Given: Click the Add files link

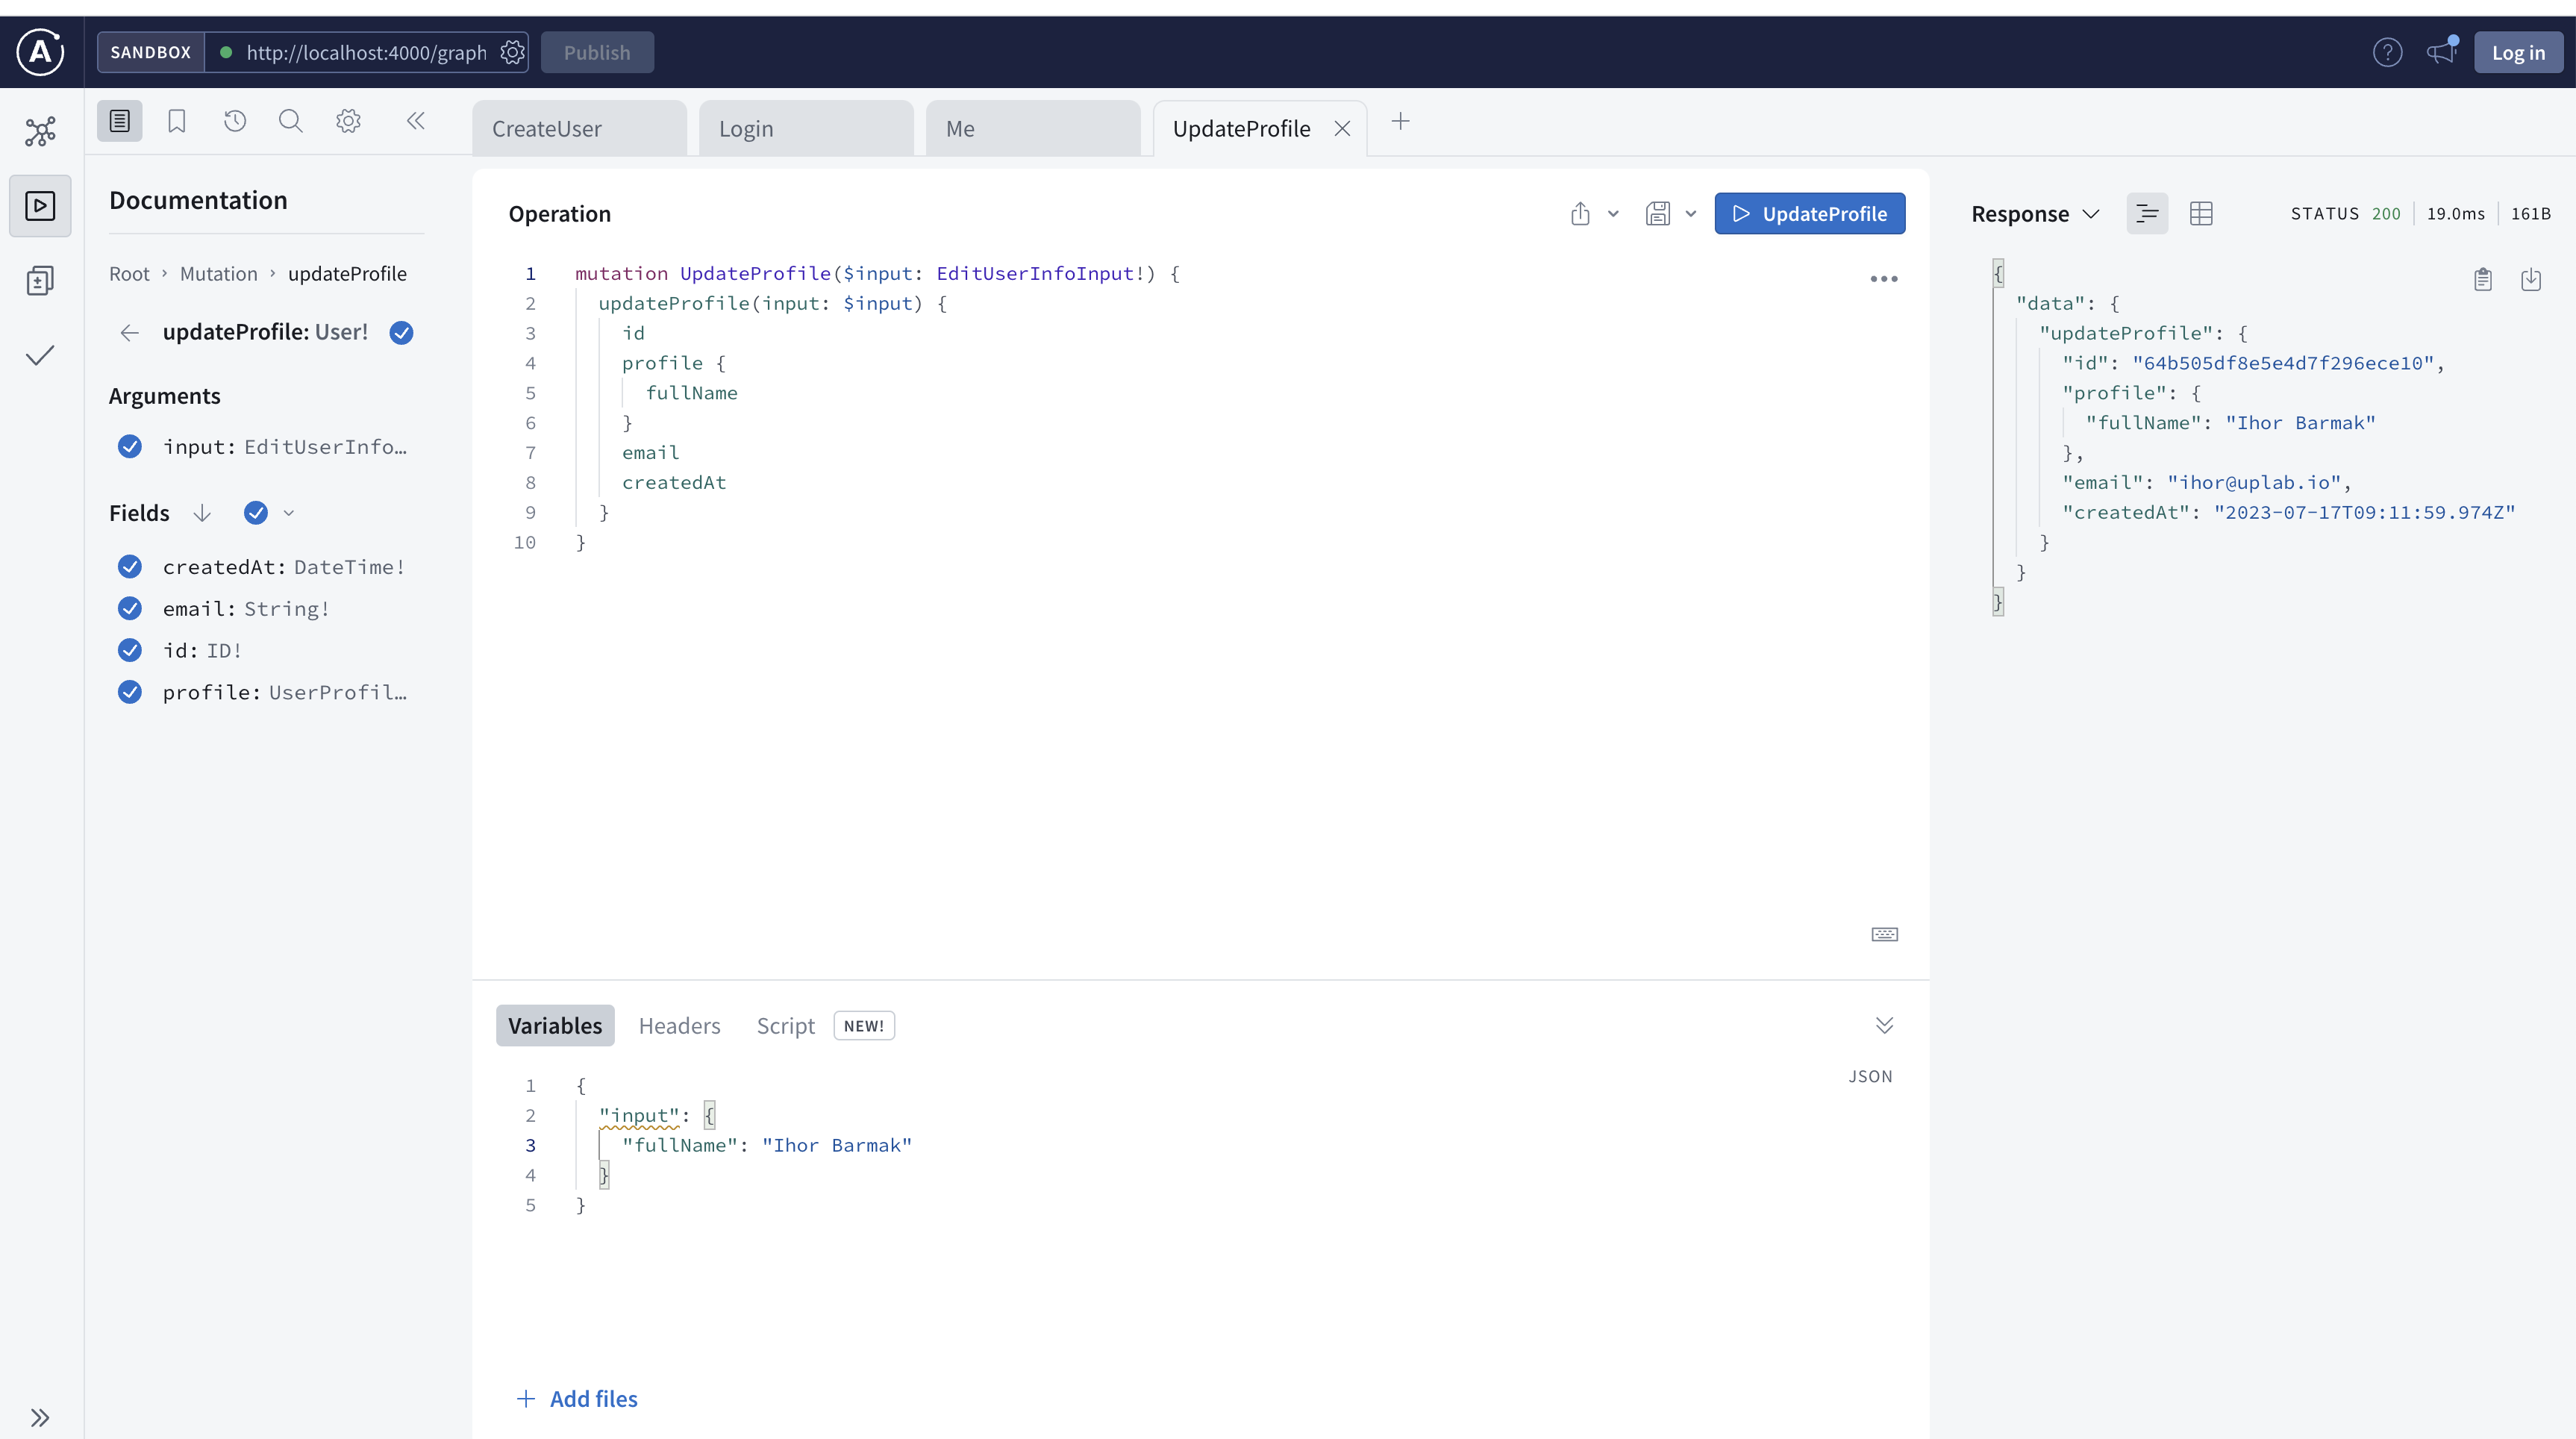Looking at the screenshot, I should [577, 1398].
